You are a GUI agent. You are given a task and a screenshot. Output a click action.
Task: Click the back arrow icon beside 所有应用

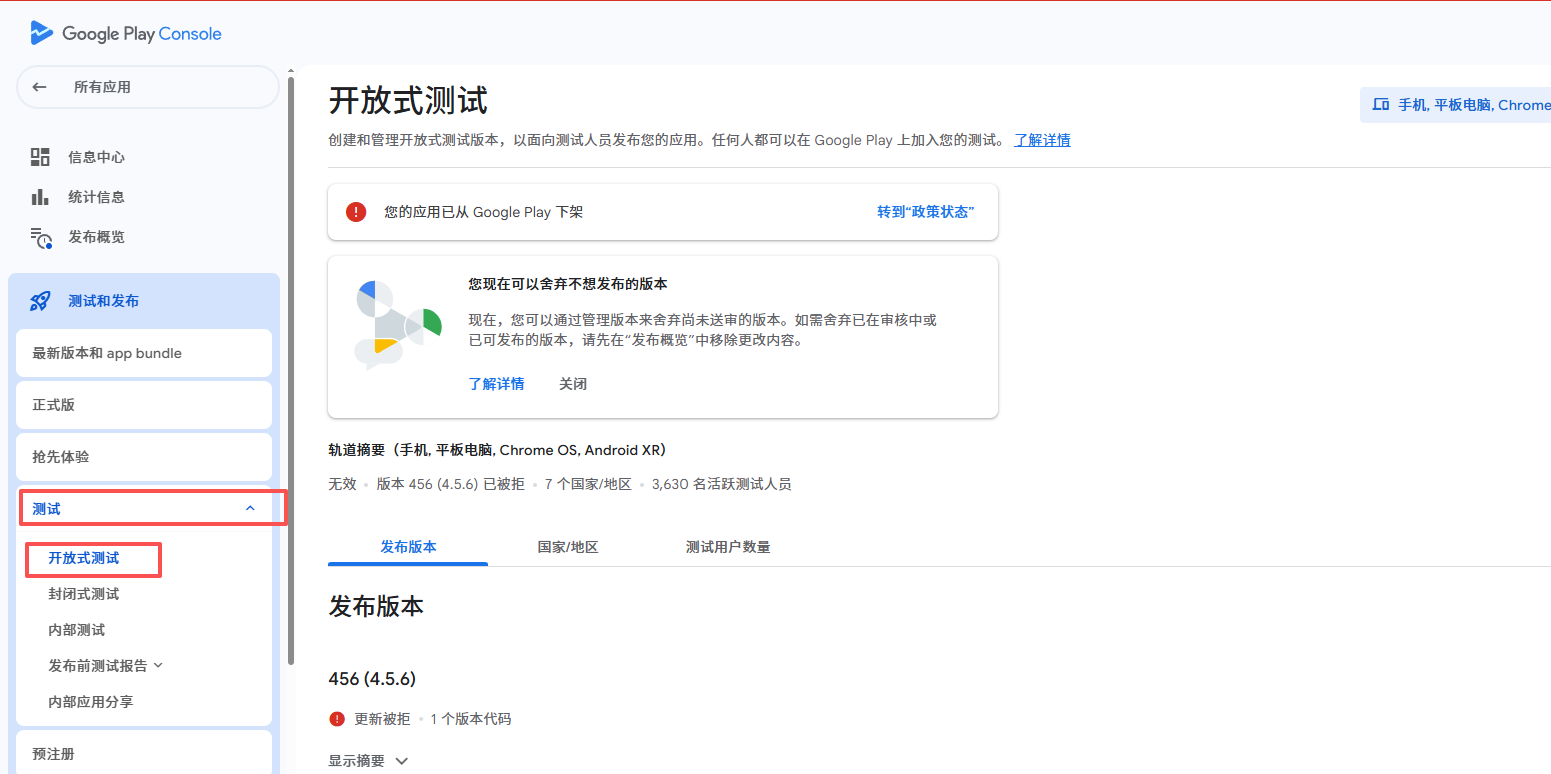pyautogui.click(x=39, y=87)
